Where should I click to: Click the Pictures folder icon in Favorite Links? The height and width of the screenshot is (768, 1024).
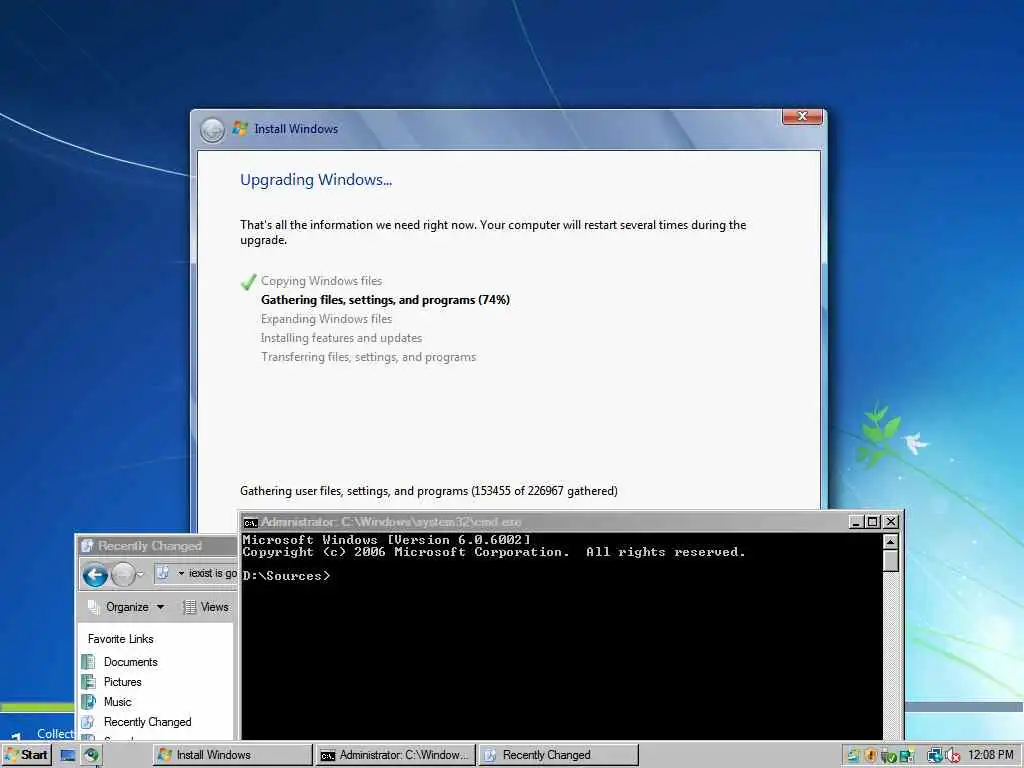click(89, 682)
